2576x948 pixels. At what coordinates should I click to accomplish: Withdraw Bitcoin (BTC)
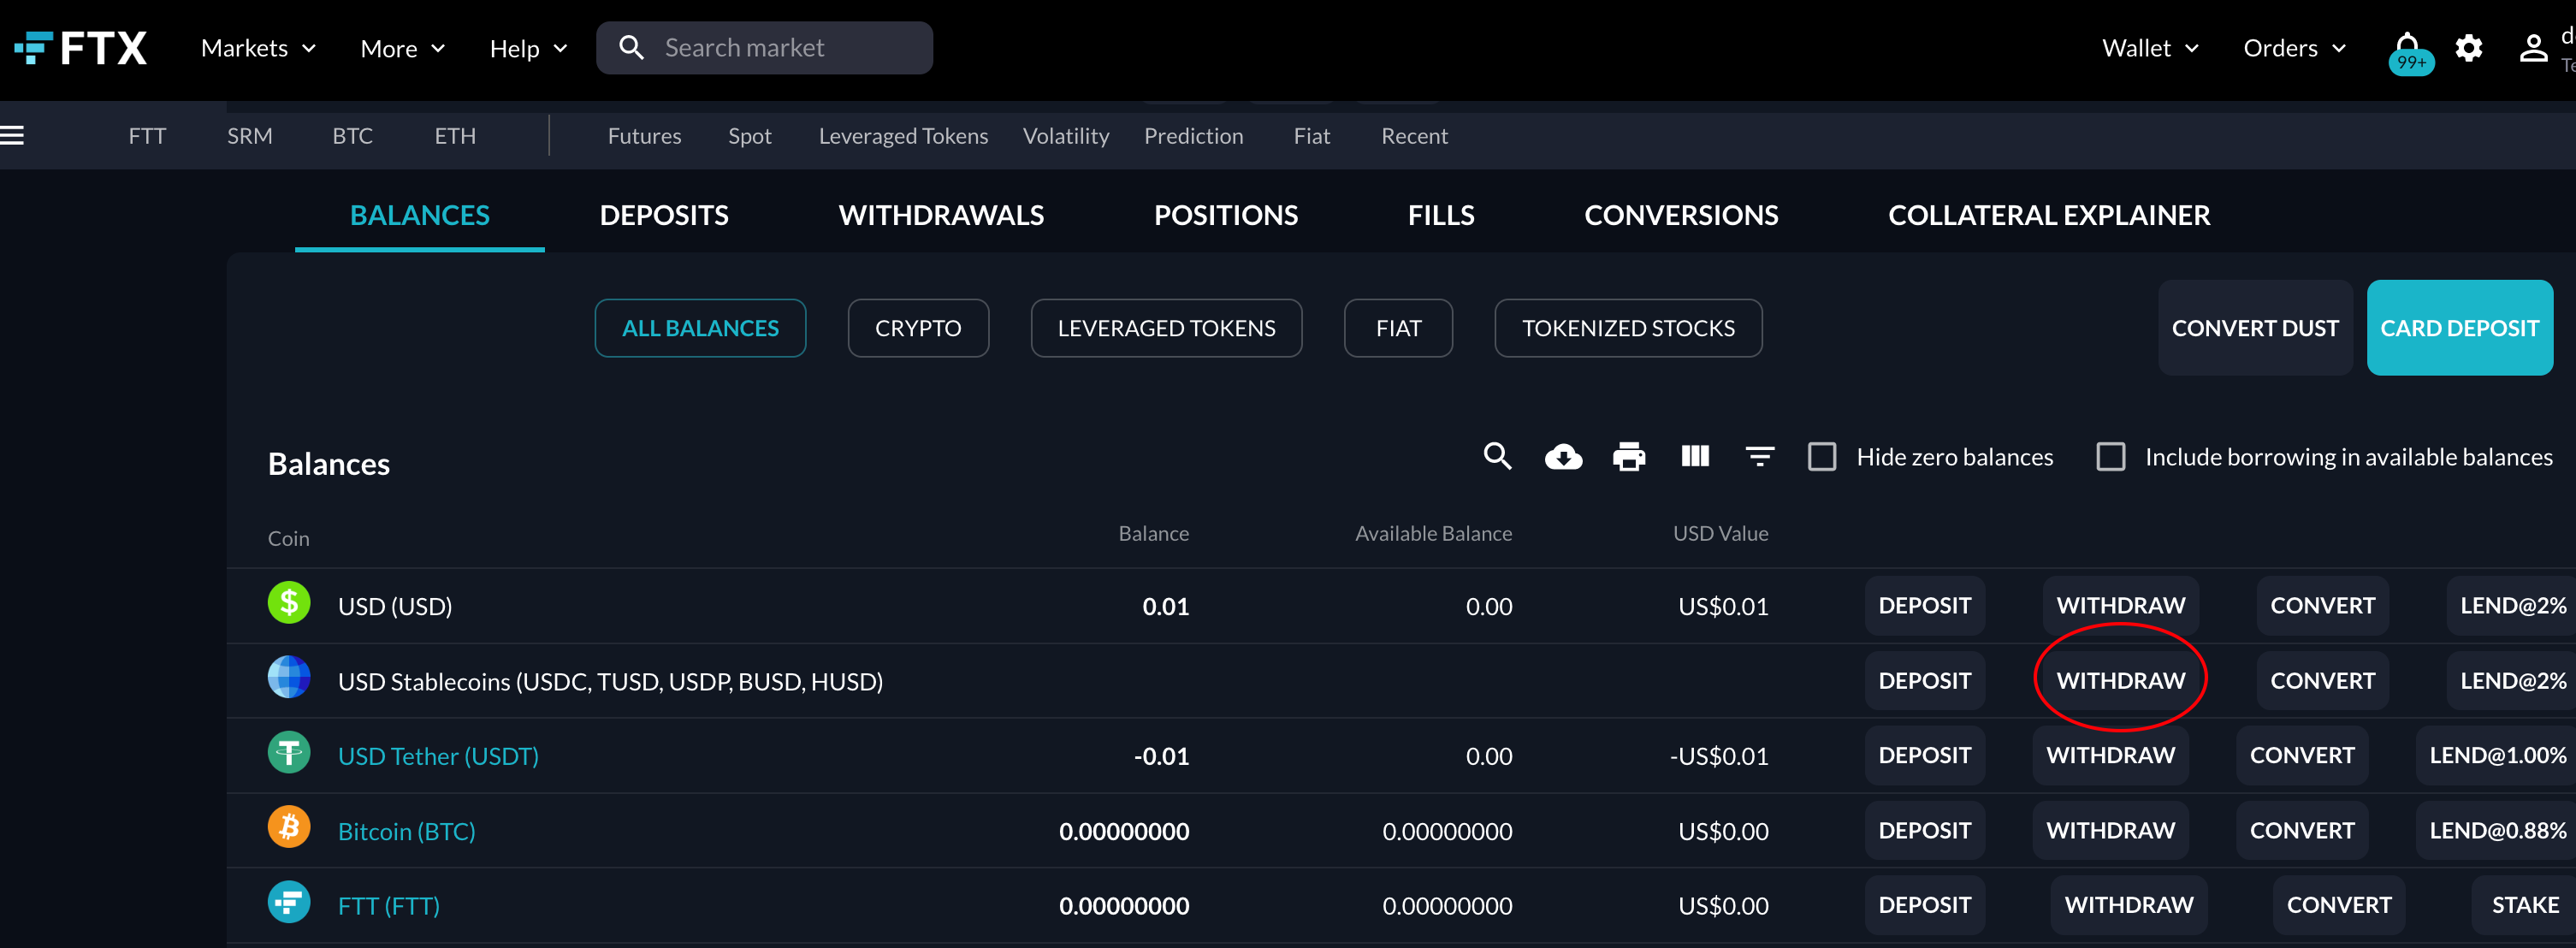[x=2110, y=831]
